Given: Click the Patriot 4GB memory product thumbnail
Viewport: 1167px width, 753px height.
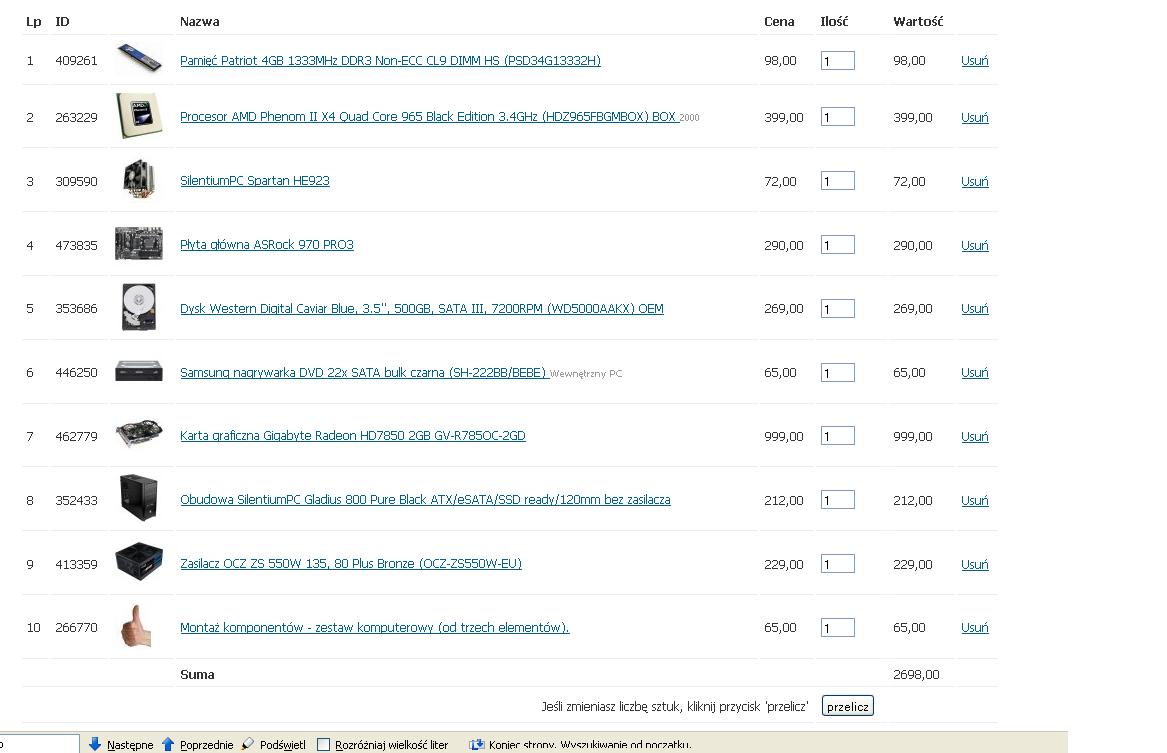Looking at the screenshot, I should pos(139,58).
